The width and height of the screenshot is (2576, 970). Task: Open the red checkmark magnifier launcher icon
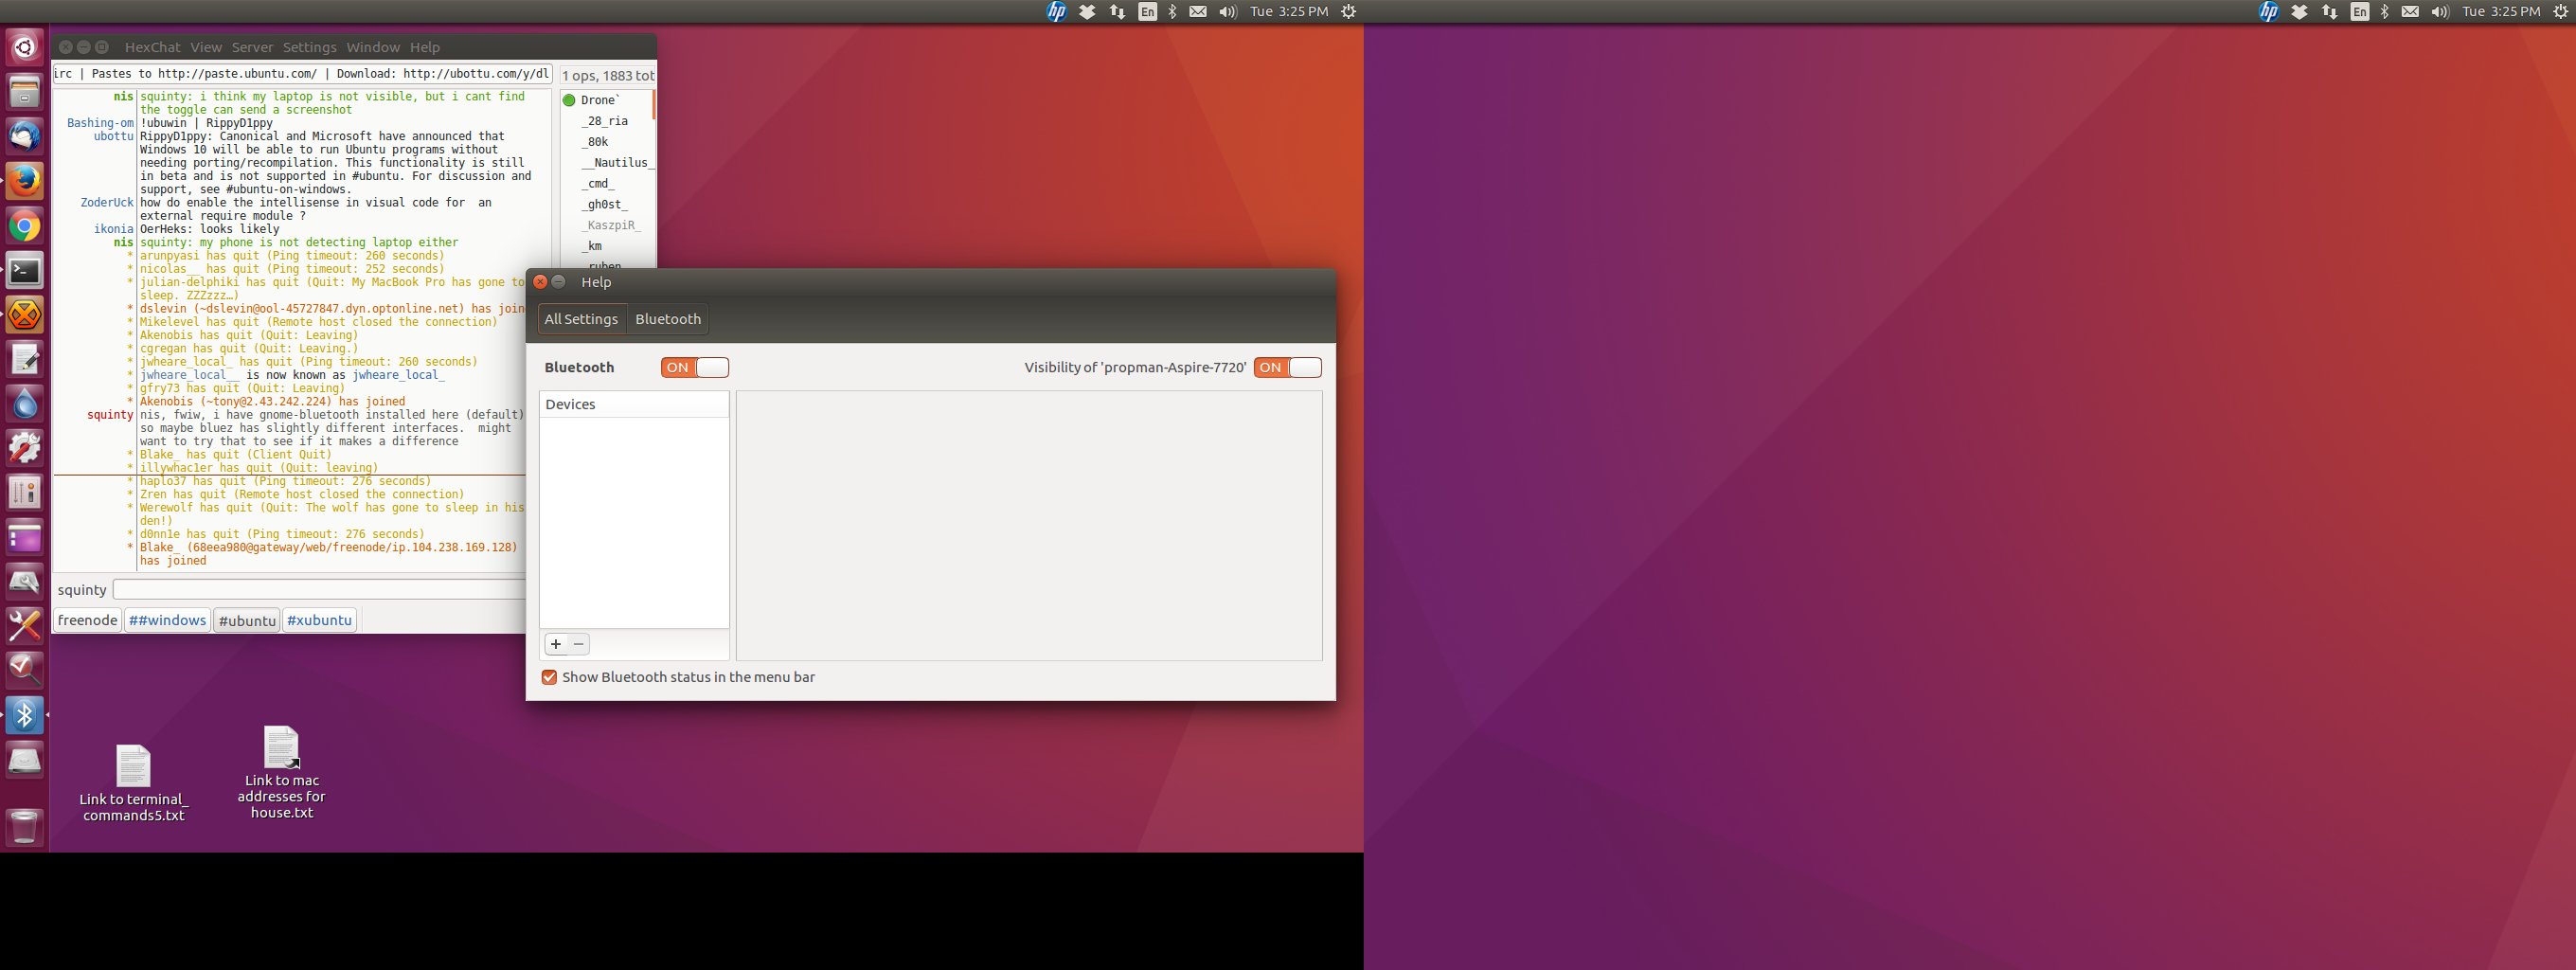[24, 670]
